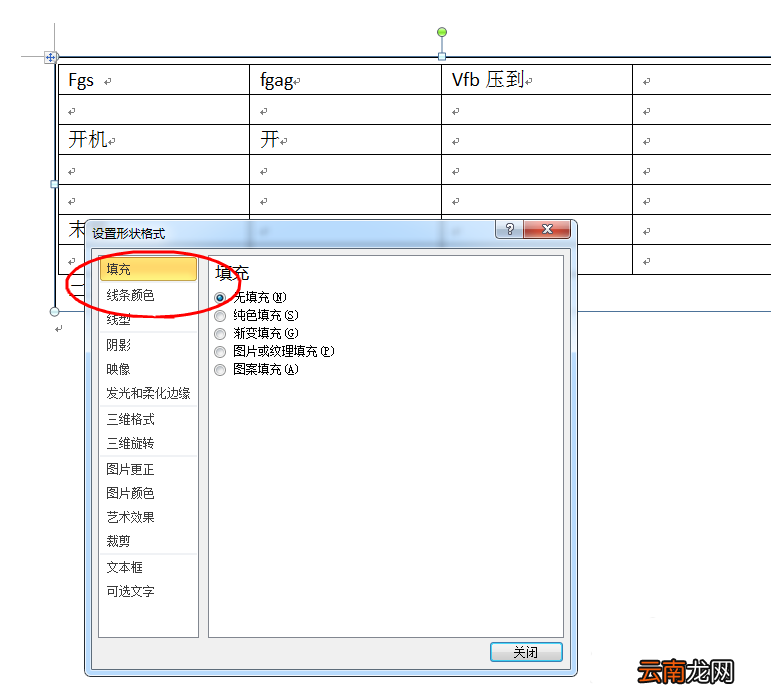This screenshot has width=771, height=700.
Task: Click the table cell containing fgag
Action: click(345, 80)
